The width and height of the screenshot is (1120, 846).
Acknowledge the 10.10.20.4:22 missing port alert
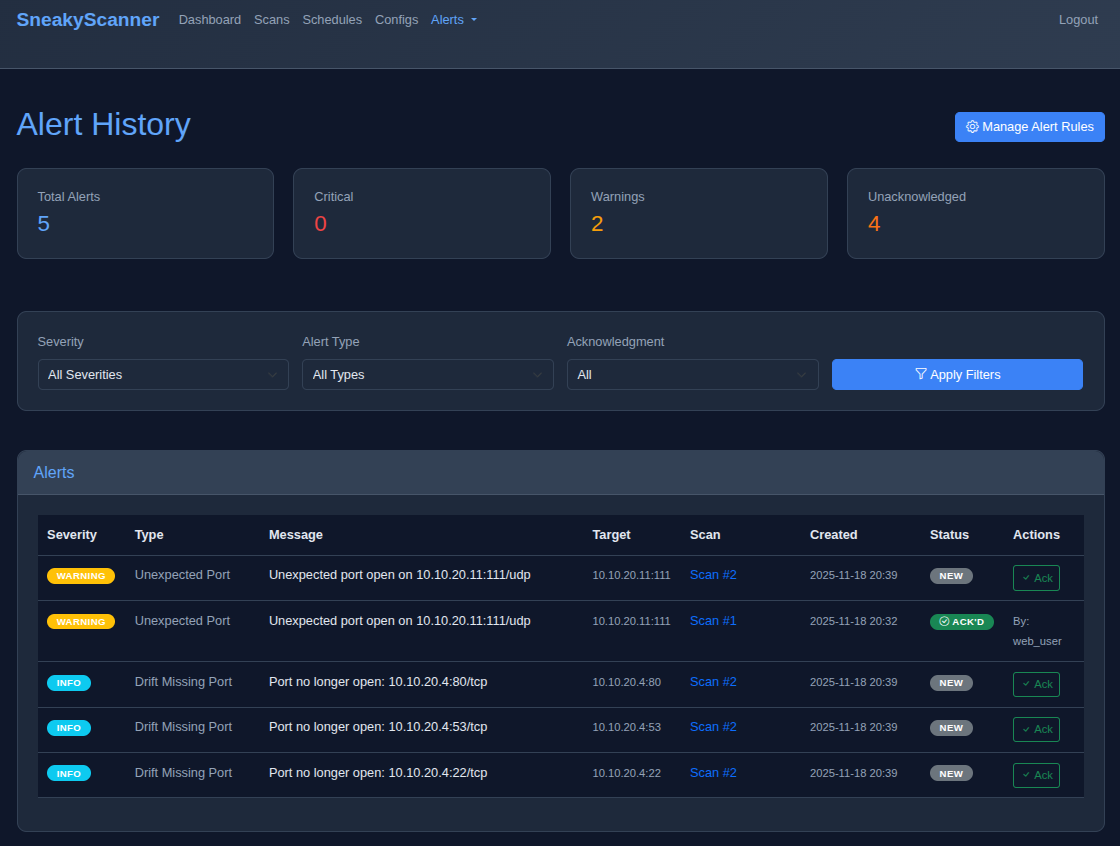click(1036, 775)
